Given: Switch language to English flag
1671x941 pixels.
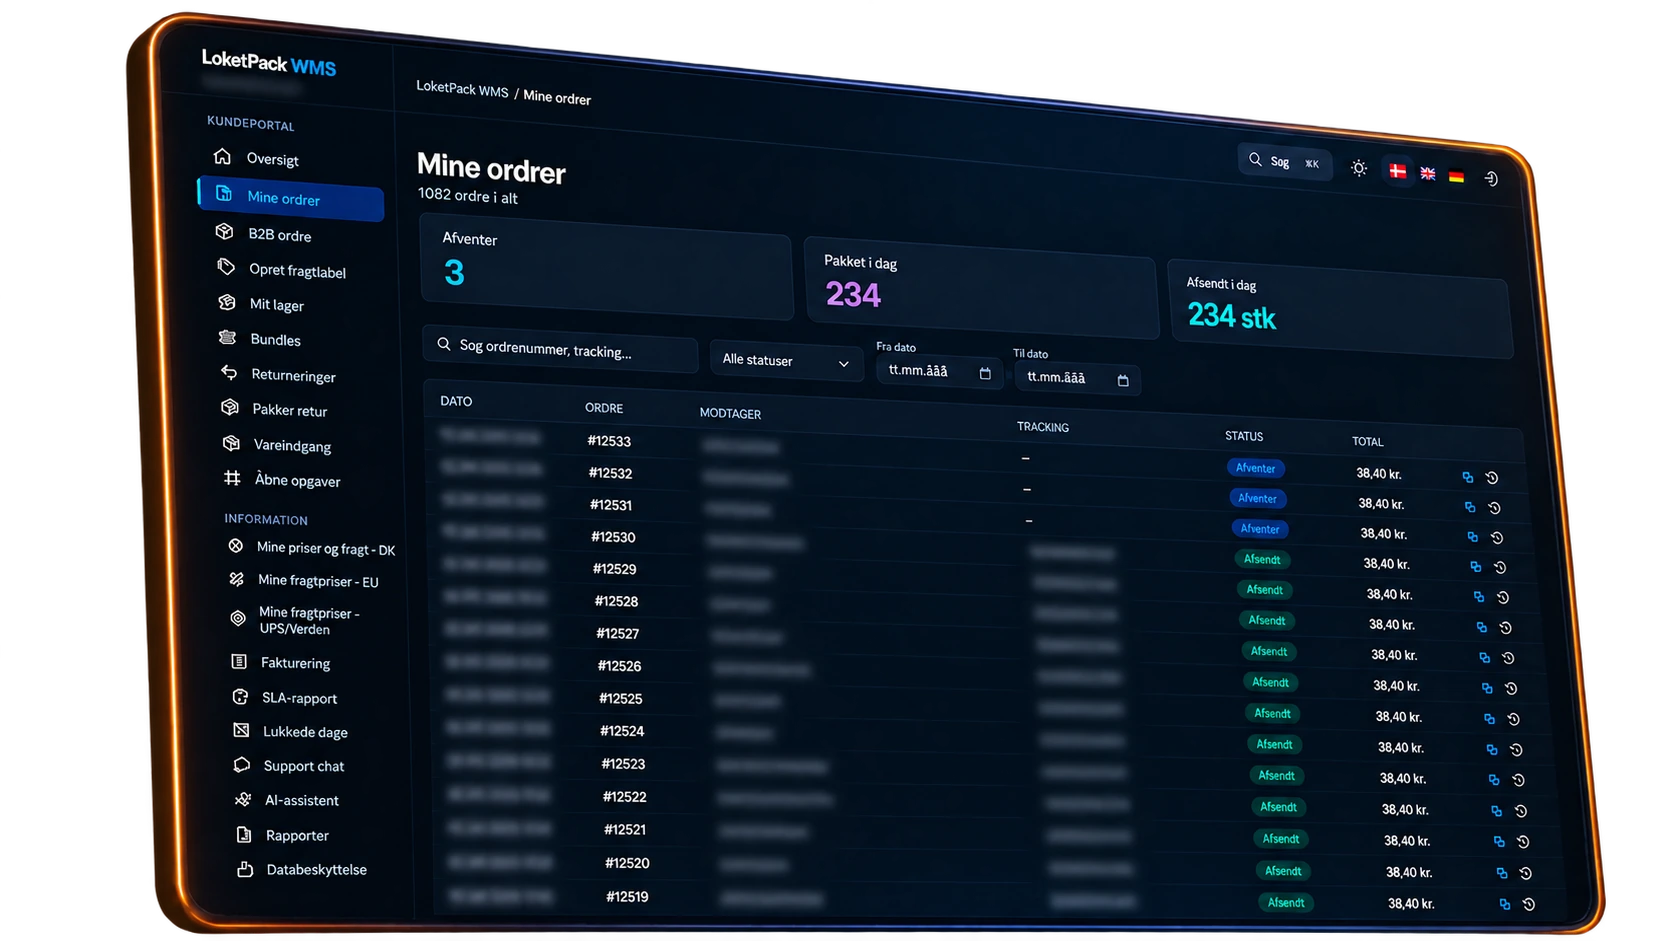Looking at the screenshot, I should click(1428, 174).
